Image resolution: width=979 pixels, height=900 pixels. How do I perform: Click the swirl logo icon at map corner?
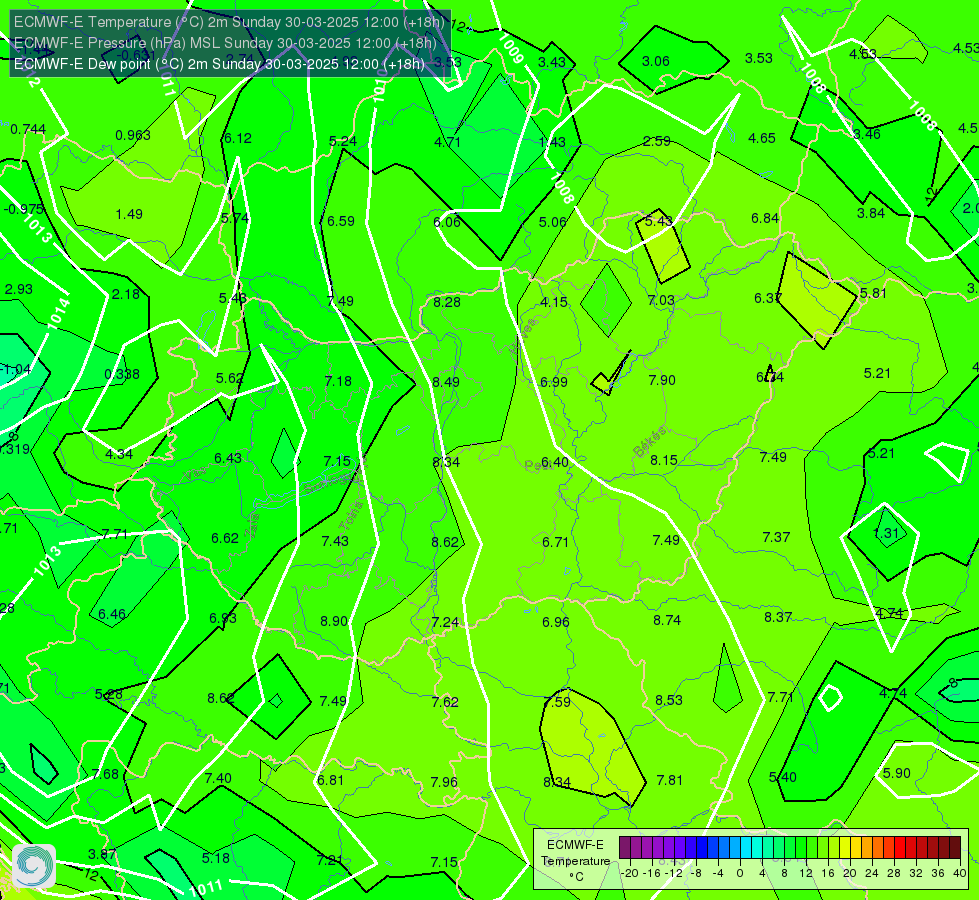click(34, 866)
